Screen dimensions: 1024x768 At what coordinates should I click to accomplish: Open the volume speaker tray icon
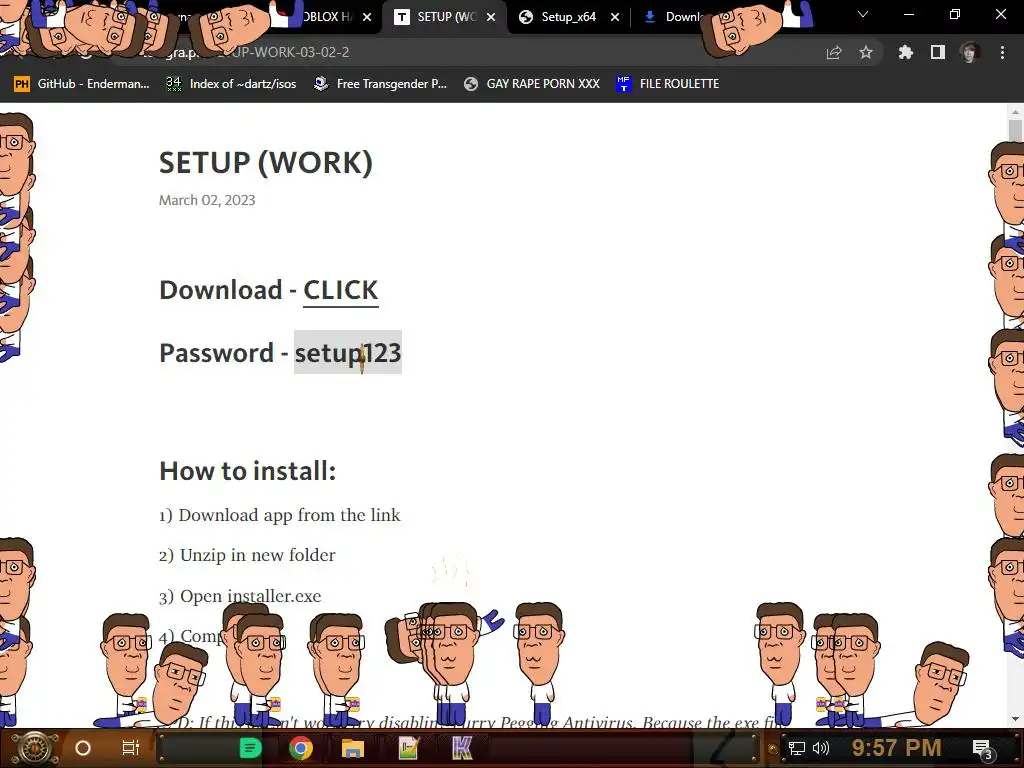tap(821, 748)
